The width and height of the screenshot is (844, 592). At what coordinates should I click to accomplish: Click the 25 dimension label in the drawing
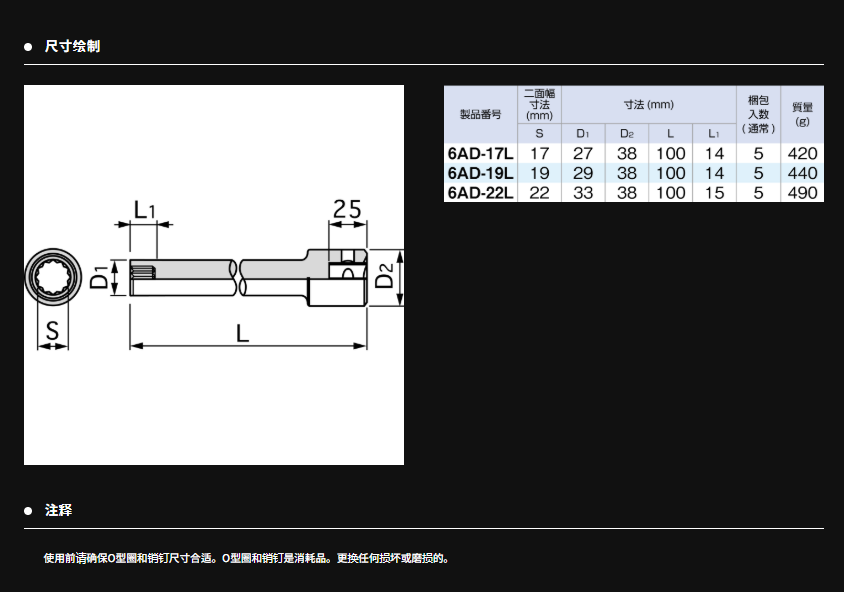[346, 209]
